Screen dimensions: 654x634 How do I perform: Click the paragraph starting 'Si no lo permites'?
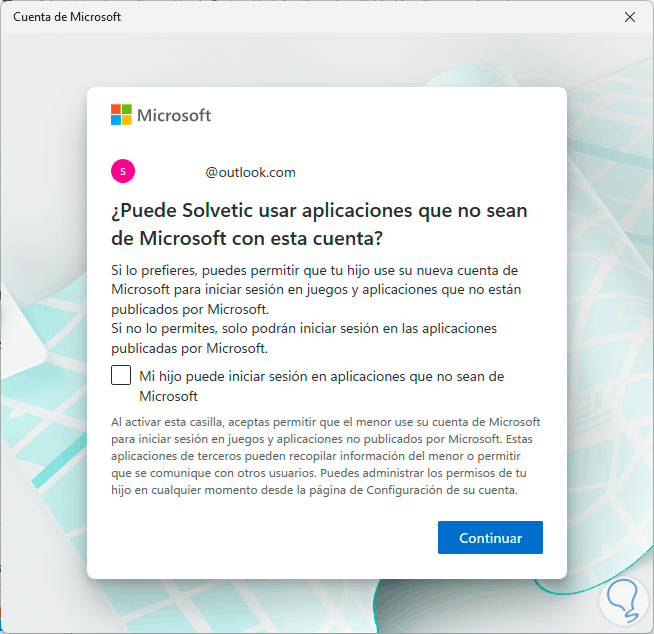click(x=304, y=338)
